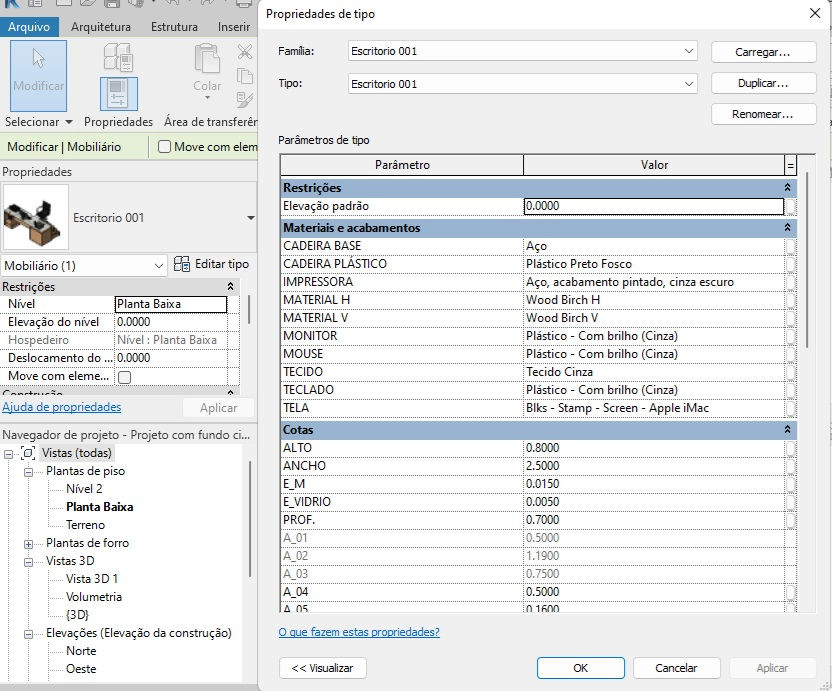Open the Colar dropdown arrow
Screen dimensions: 832x691
[207, 98]
